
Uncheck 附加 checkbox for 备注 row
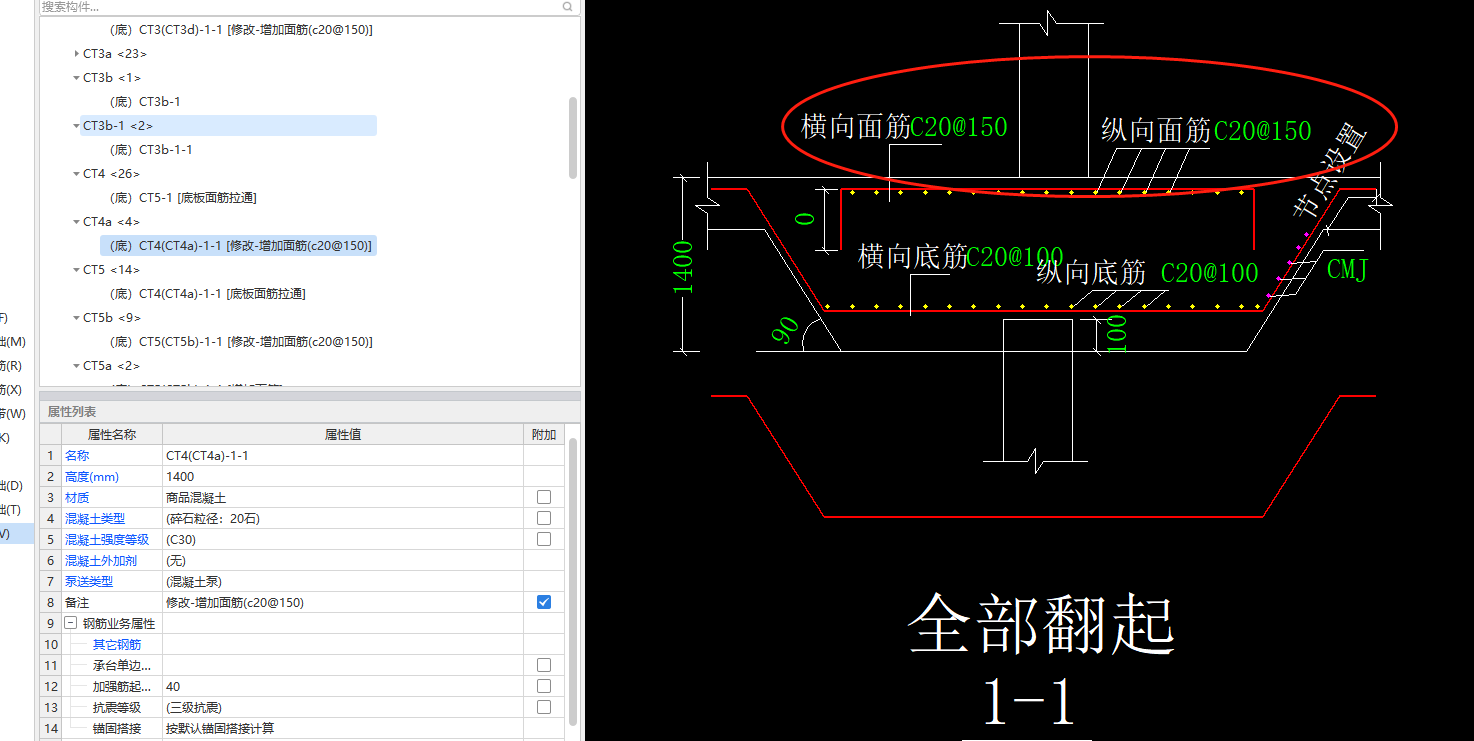(544, 602)
